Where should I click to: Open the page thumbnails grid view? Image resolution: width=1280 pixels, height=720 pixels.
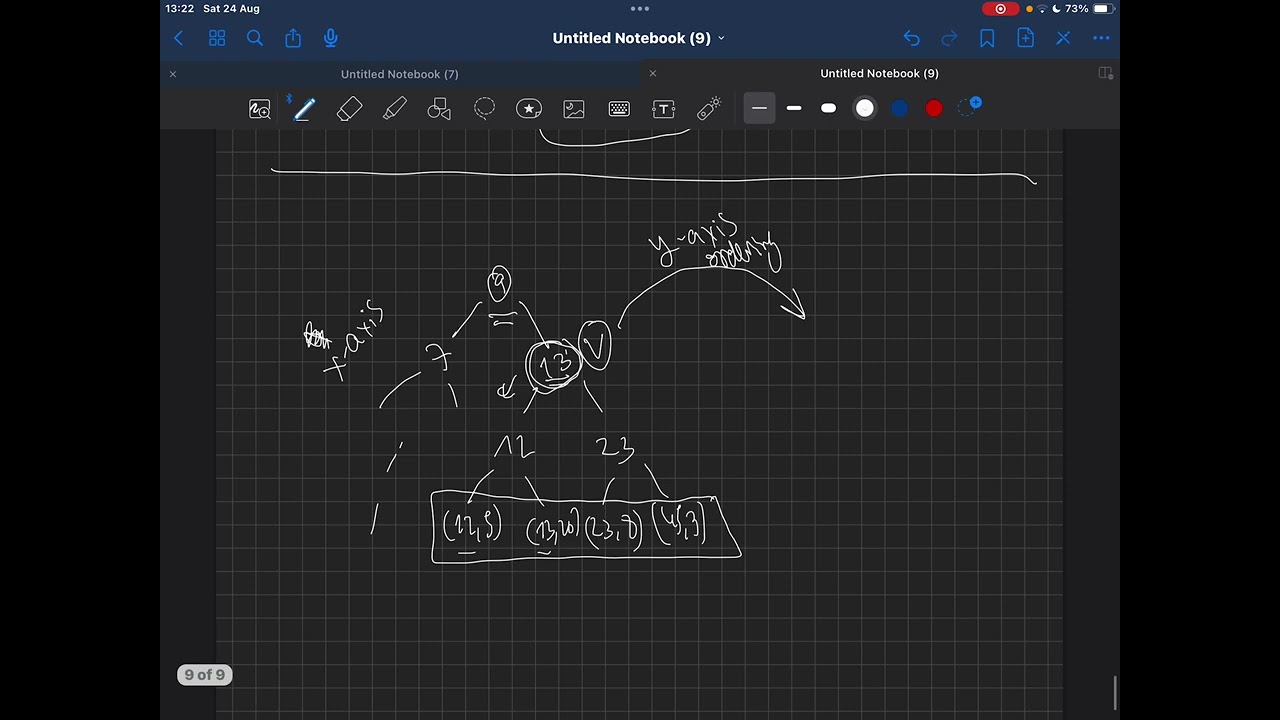(217, 38)
